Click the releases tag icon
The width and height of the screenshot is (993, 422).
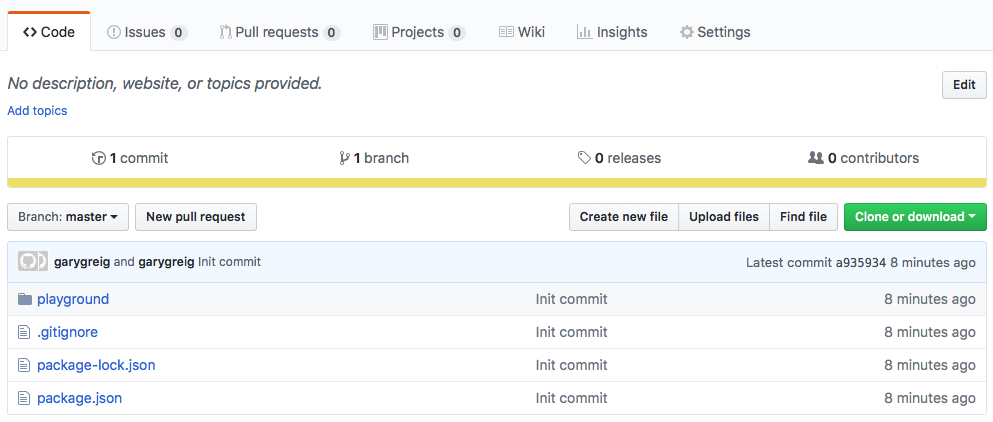[x=584, y=158]
